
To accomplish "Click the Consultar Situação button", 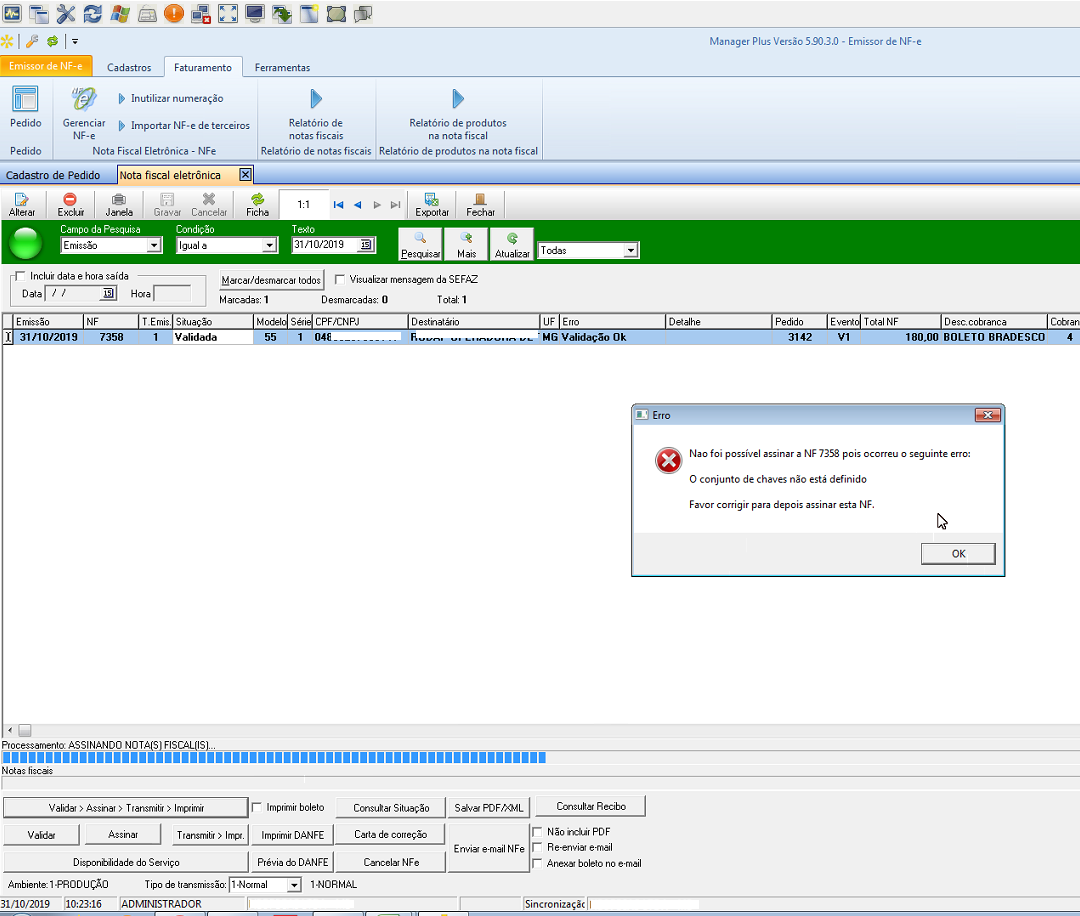I will [x=391, y=808].
